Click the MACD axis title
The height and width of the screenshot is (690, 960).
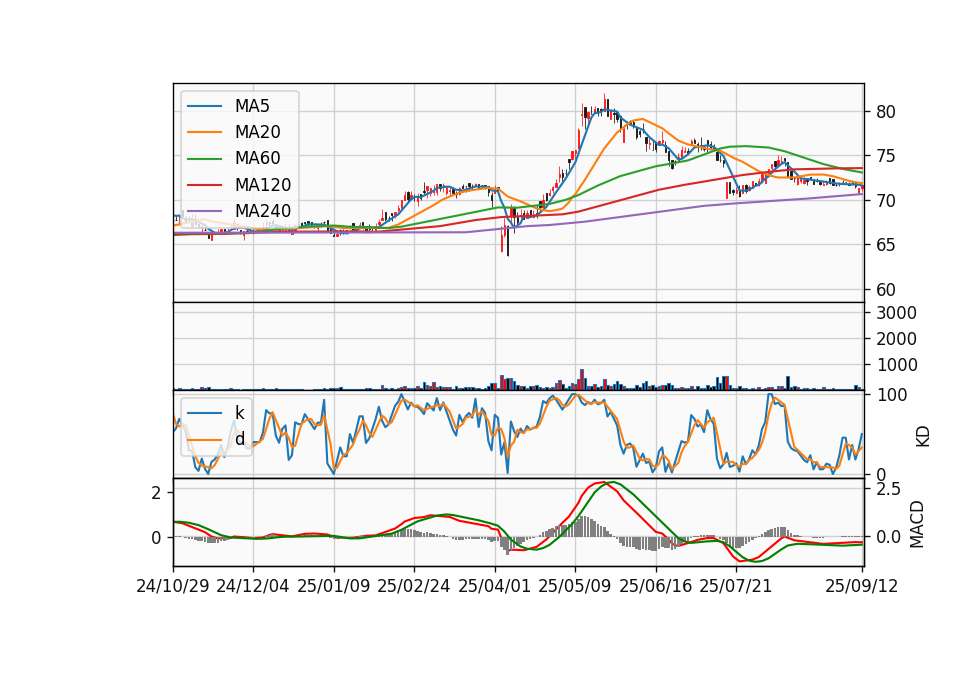[917, 524]
